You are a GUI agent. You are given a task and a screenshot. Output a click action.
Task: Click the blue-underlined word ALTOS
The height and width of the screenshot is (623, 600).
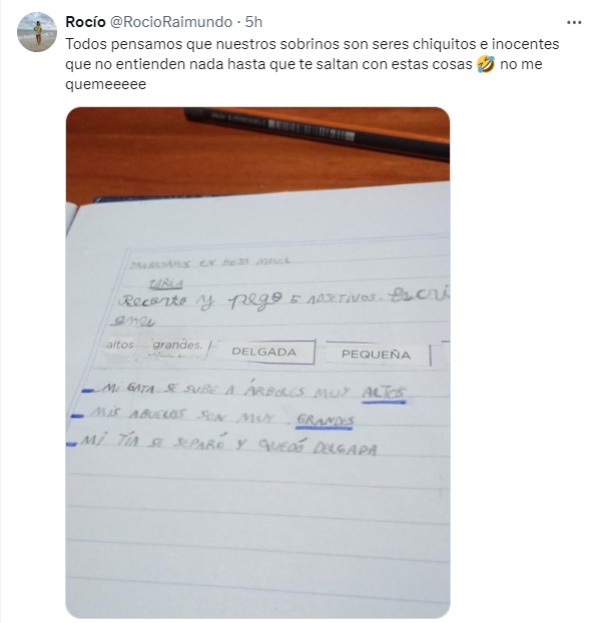click(x=383, y=393)
